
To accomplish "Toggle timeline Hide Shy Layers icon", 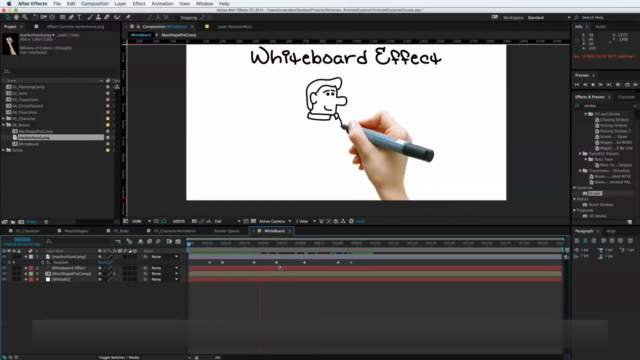I will click(x=140, y=242).
